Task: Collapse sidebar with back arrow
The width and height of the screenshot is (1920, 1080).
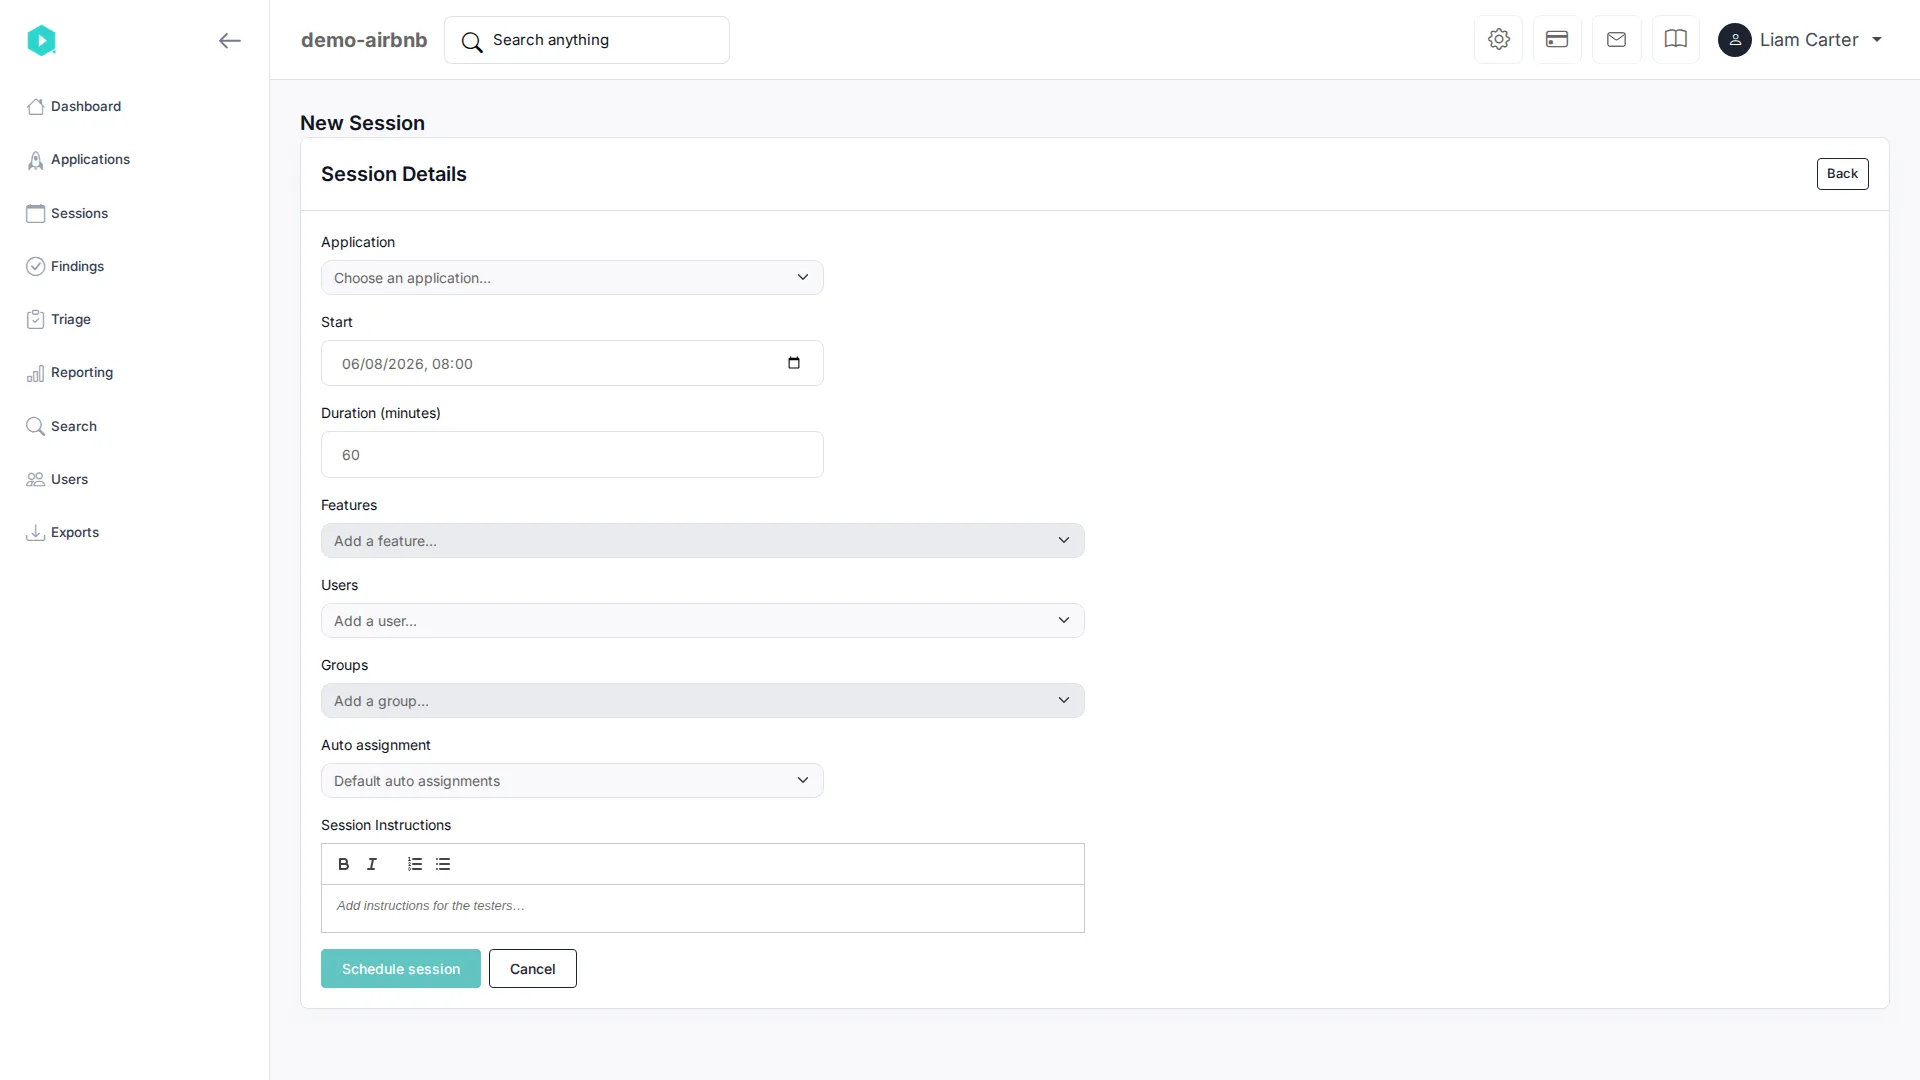Action: pos(230,40)
